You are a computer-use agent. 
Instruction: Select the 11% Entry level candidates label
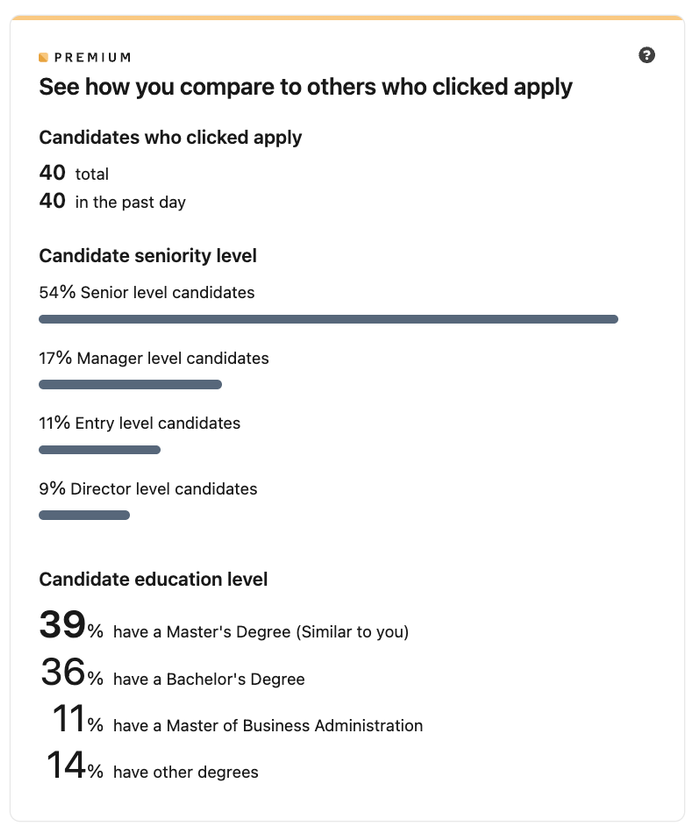point(139,423)
